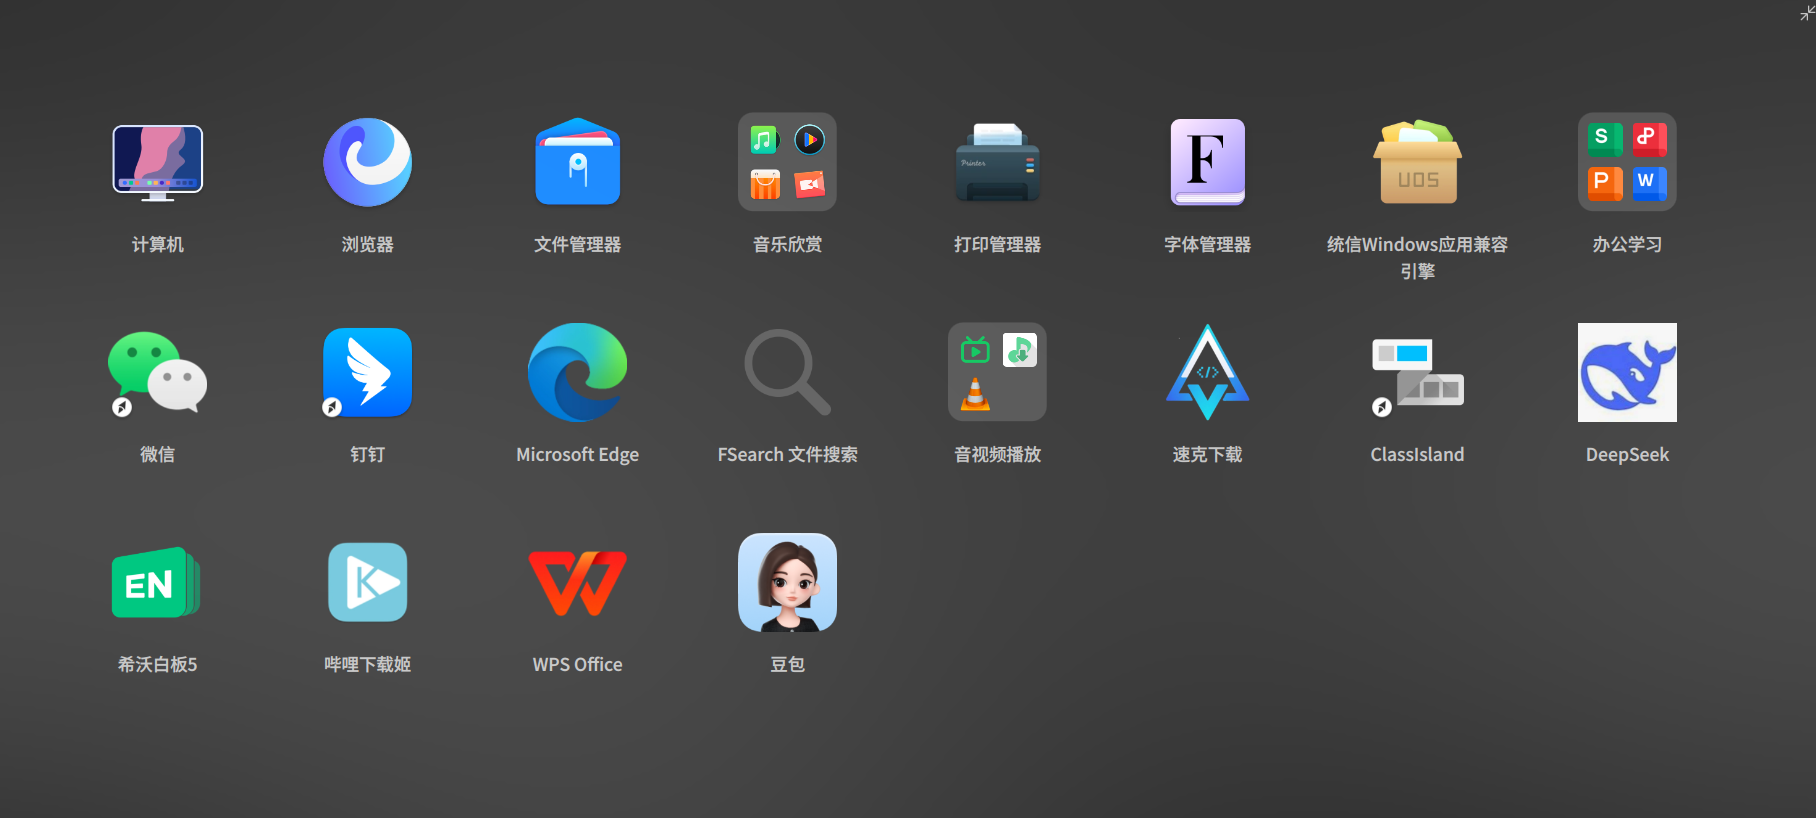The height and width of the screenshot is (818, 1816).
Task: Click the "FSearch 文件搜索" label text
Action: coord(788,455)
